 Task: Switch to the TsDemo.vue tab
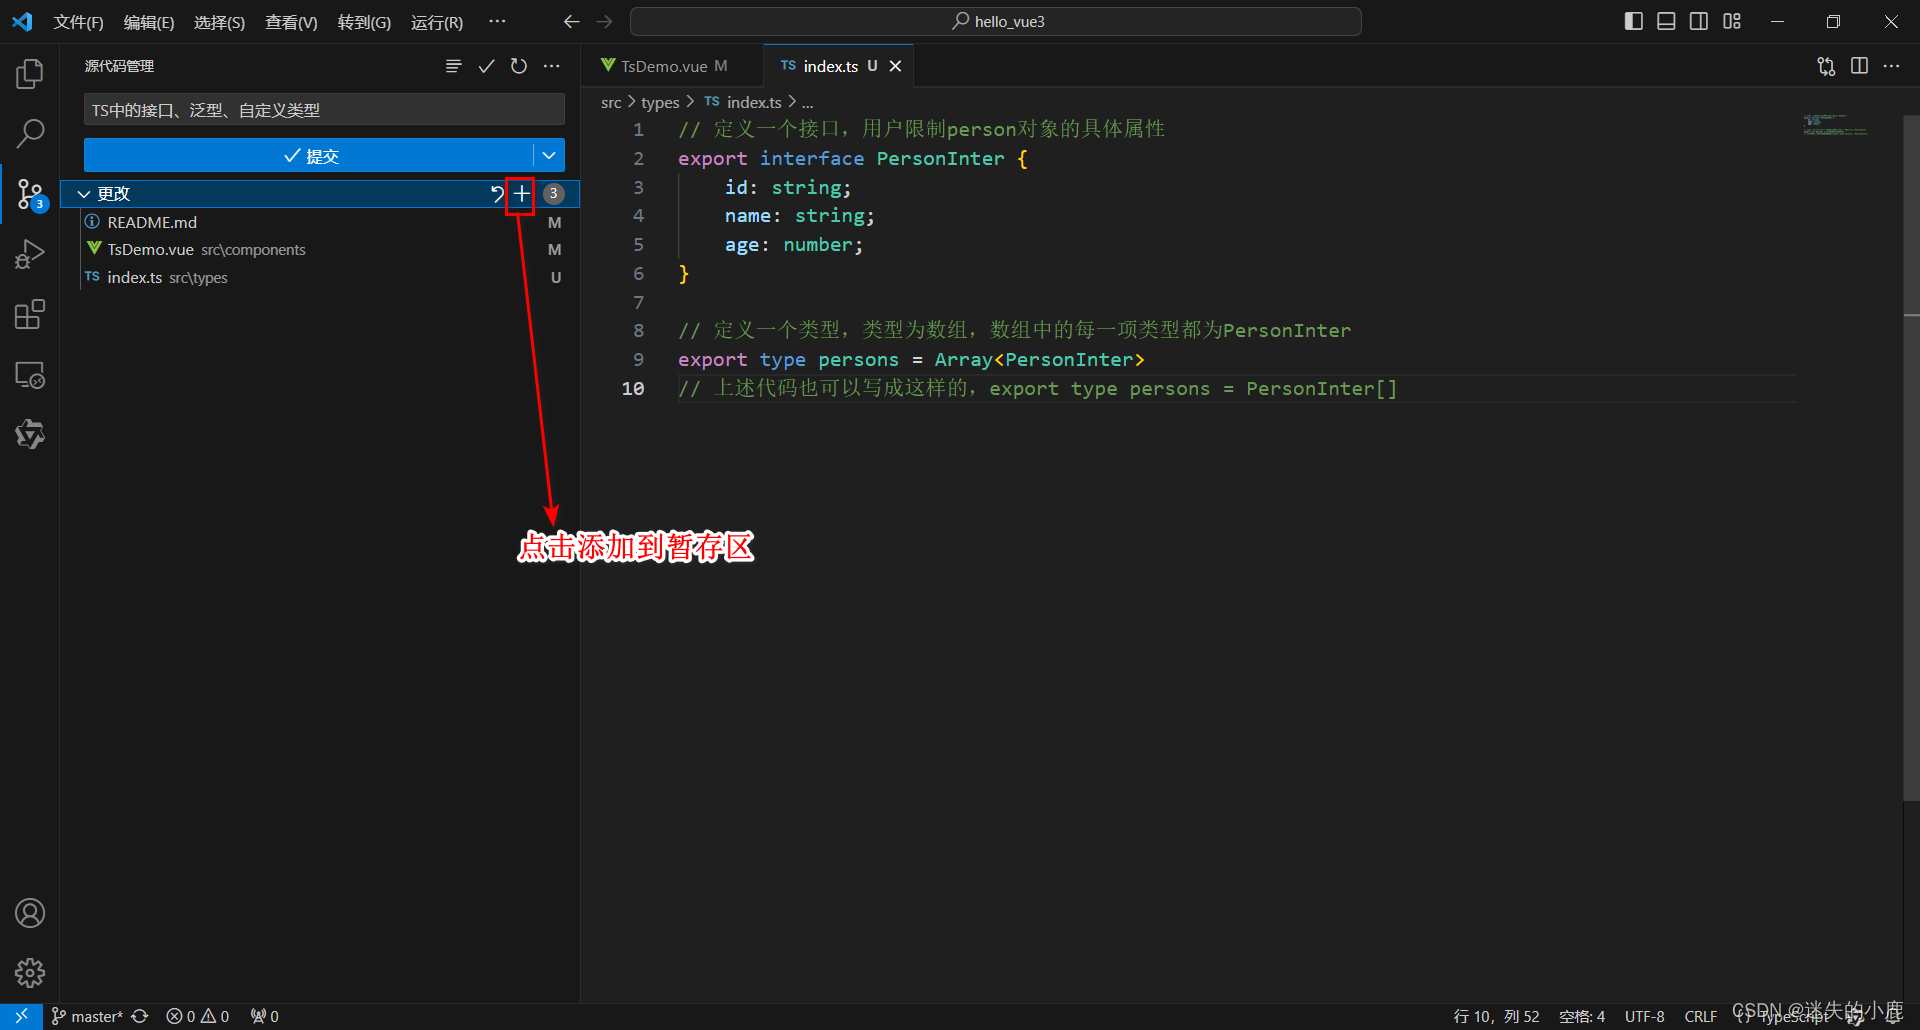tap(664, 66)
